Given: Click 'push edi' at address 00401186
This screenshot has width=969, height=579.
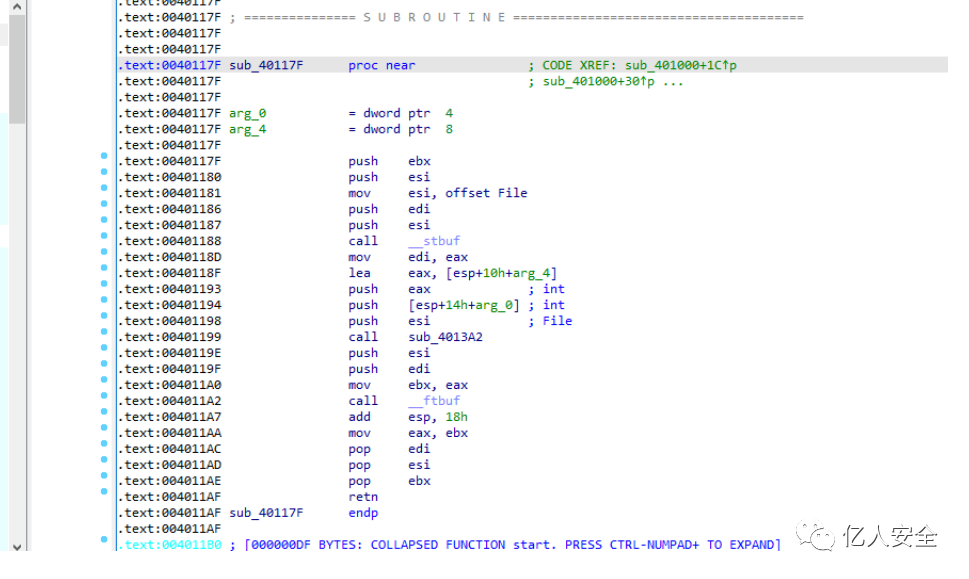Looking at the screenshot, I should pyautogui.click(x=389, y=209).
